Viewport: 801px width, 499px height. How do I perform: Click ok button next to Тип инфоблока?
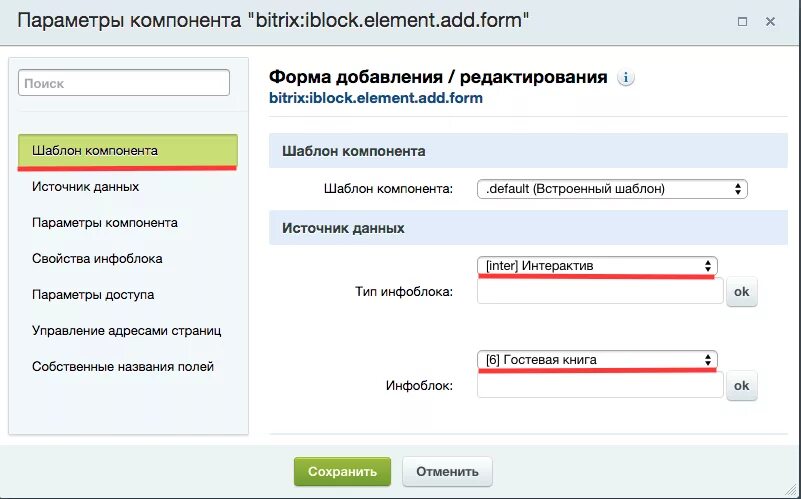tap(742, 292)
